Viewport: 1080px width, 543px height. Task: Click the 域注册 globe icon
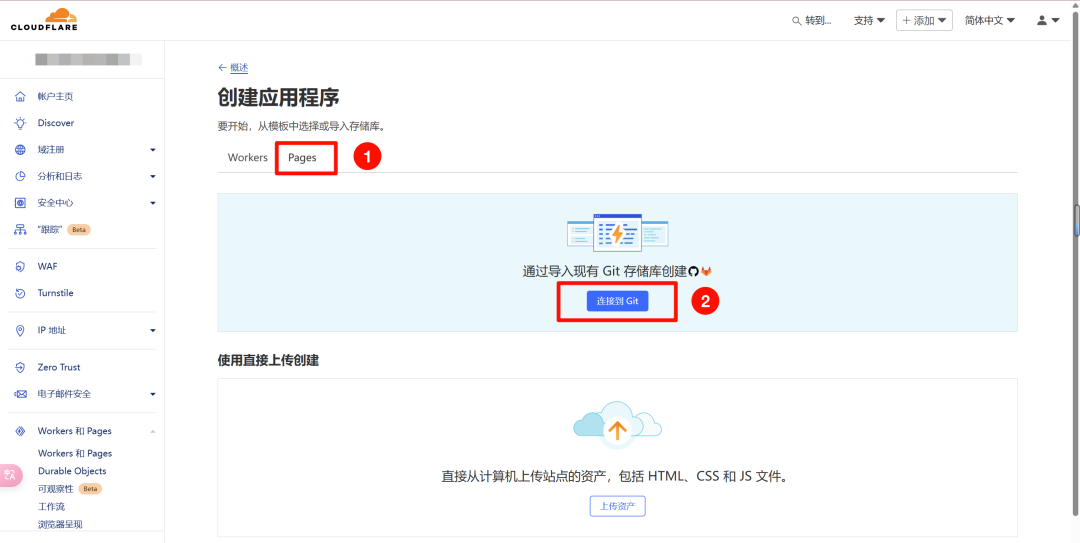[x=21, y=150]
